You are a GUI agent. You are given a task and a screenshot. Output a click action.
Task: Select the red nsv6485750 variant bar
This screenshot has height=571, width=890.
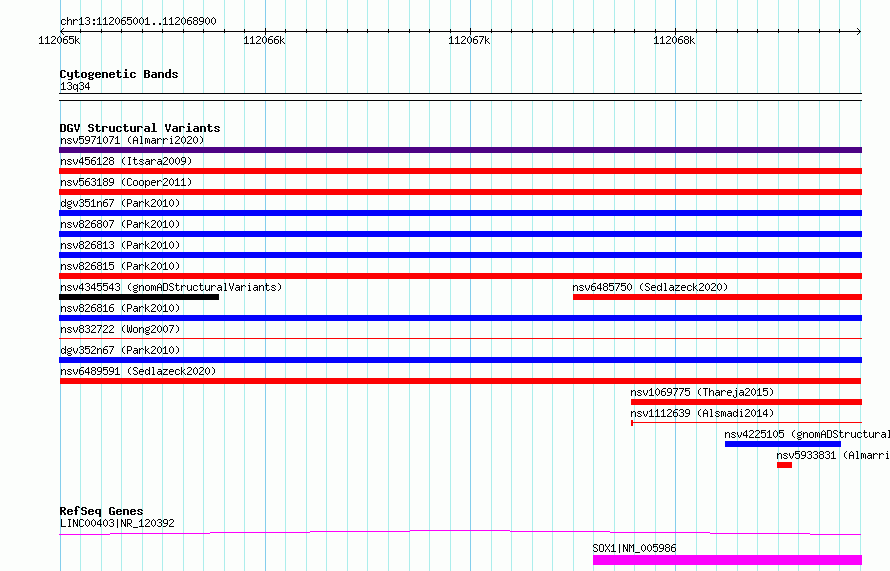click(x=717, y=297)
